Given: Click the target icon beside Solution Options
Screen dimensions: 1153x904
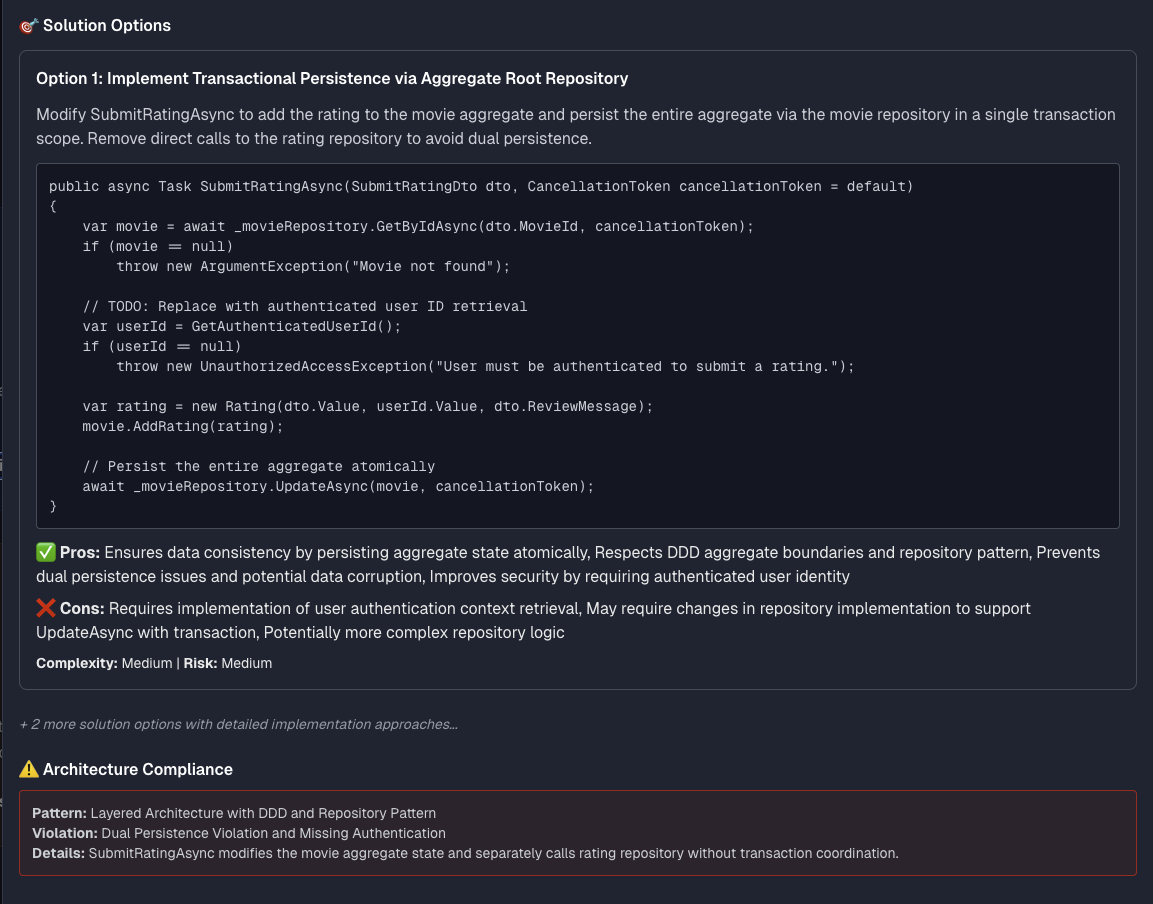Looking at the screenshot, I should 29,26.
